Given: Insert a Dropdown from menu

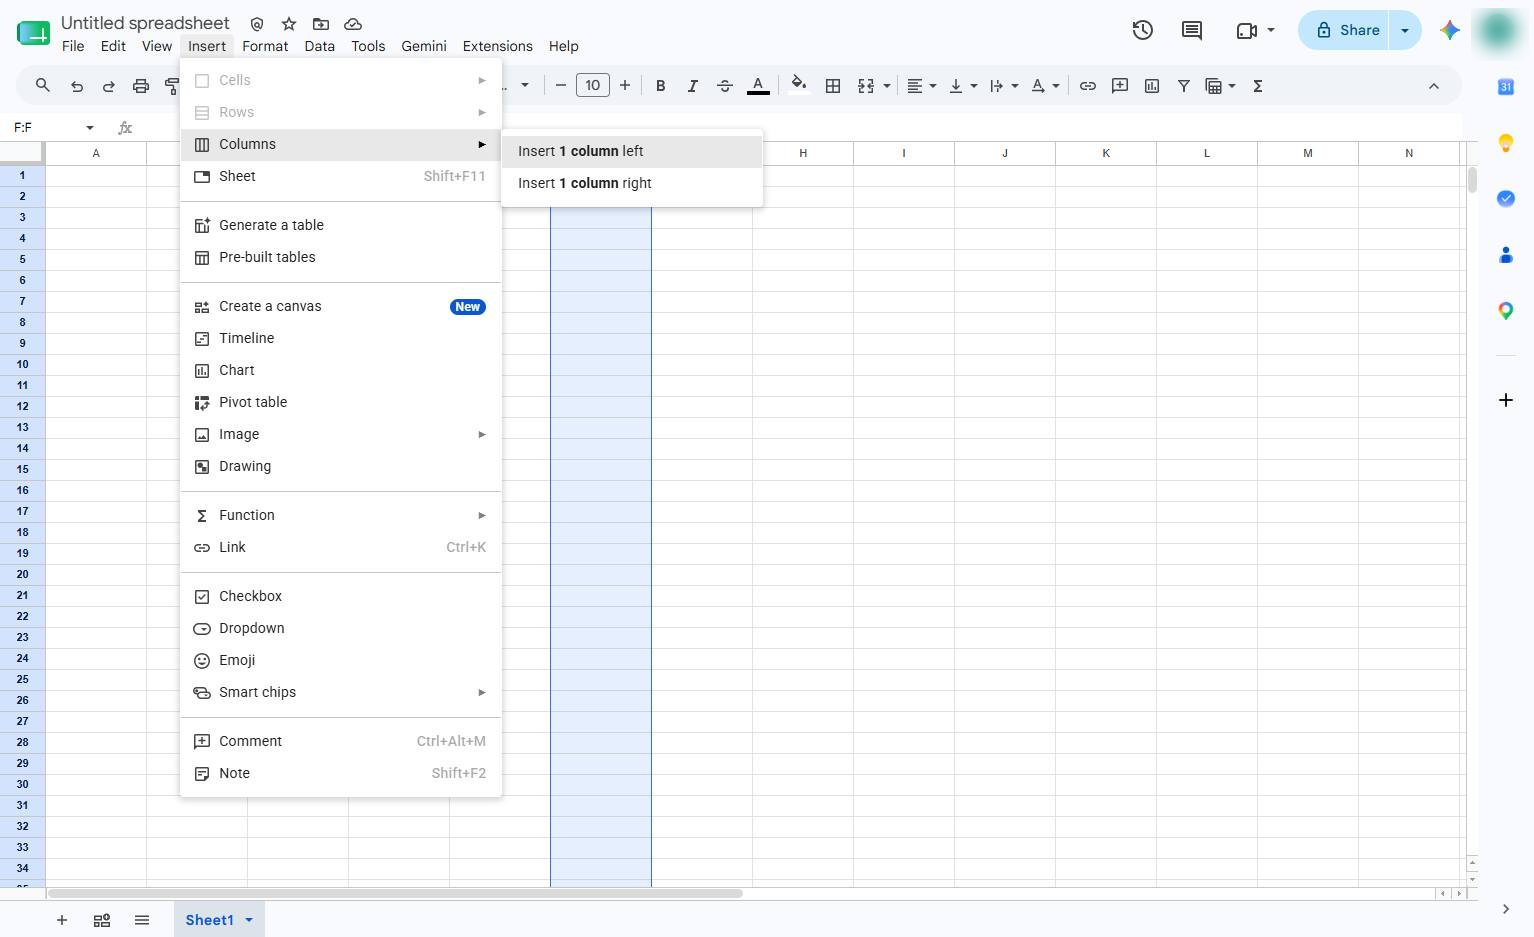Looking at the screenshot, I should coord(341,628).
